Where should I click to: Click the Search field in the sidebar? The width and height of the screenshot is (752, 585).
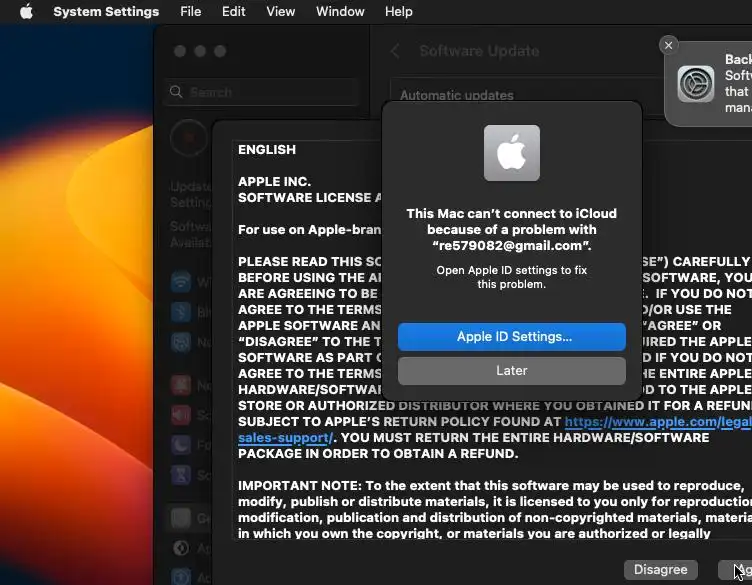262,92
